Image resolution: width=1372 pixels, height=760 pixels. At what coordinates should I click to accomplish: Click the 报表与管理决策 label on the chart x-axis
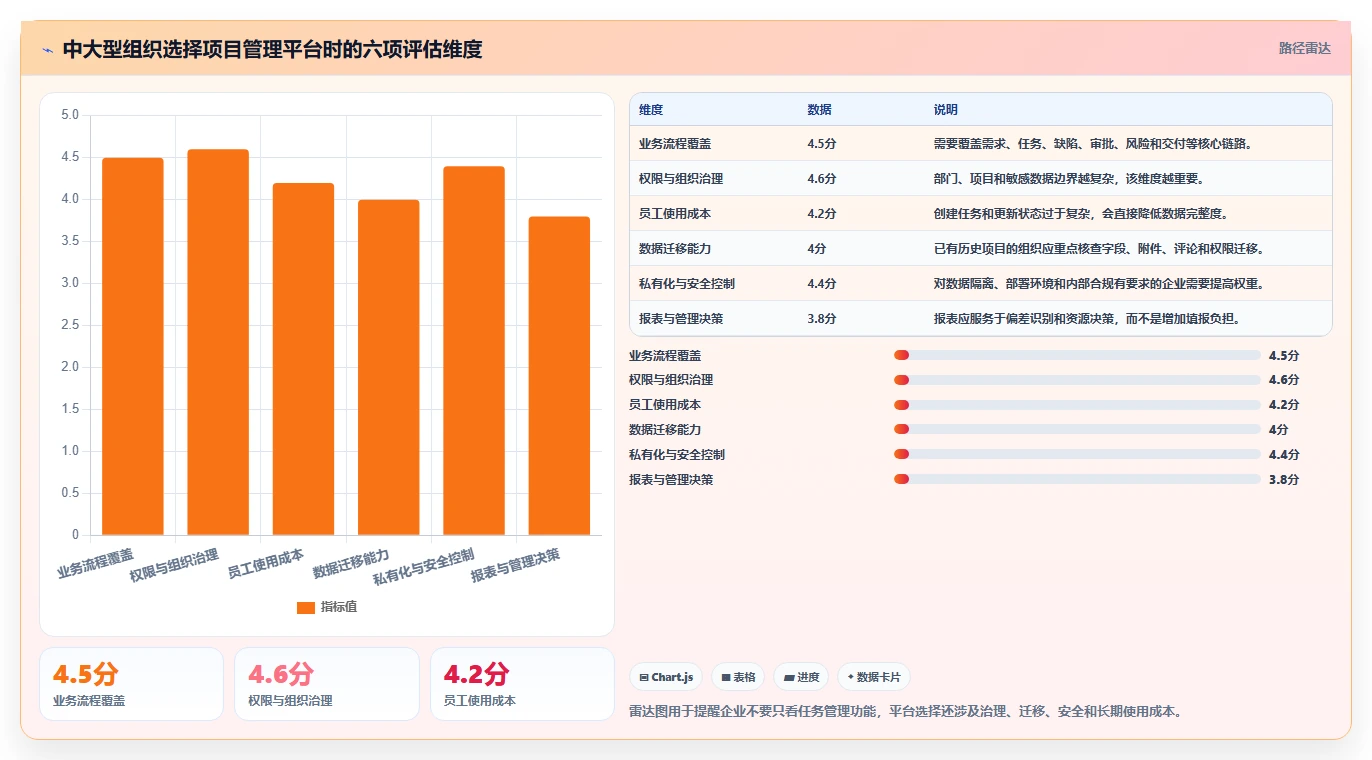pyautogui.click(x=516, y=566)
